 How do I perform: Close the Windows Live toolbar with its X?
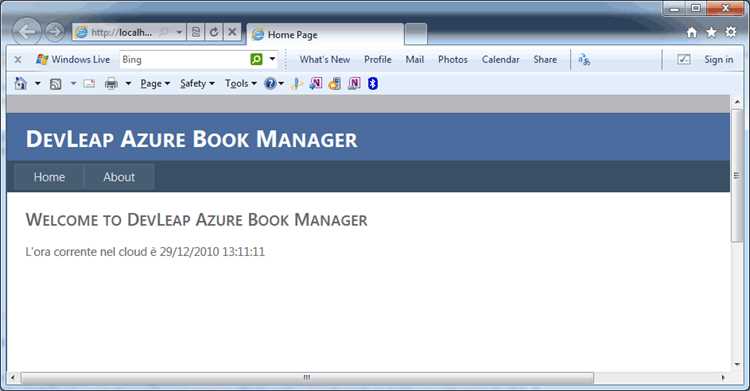coord(18,59)
